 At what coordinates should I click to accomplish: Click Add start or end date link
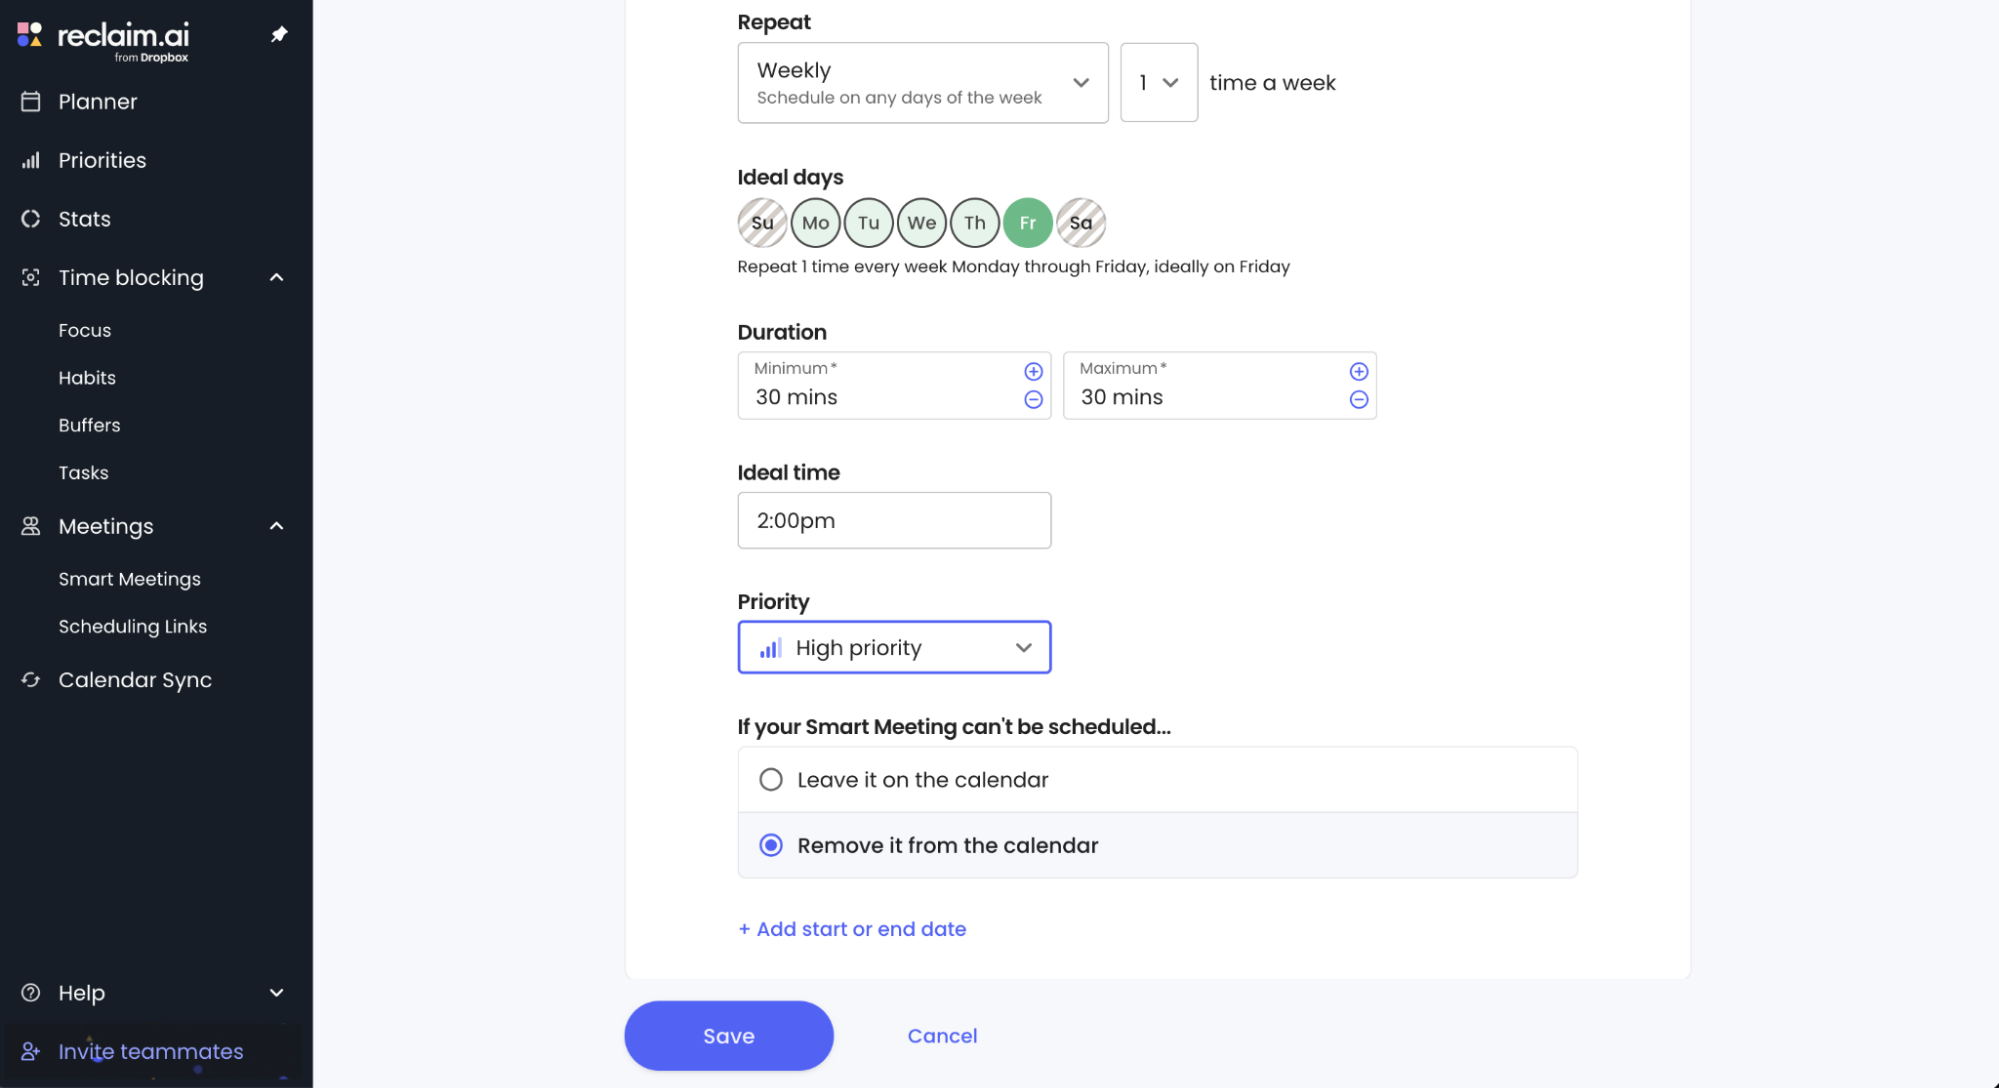(852, 930)
